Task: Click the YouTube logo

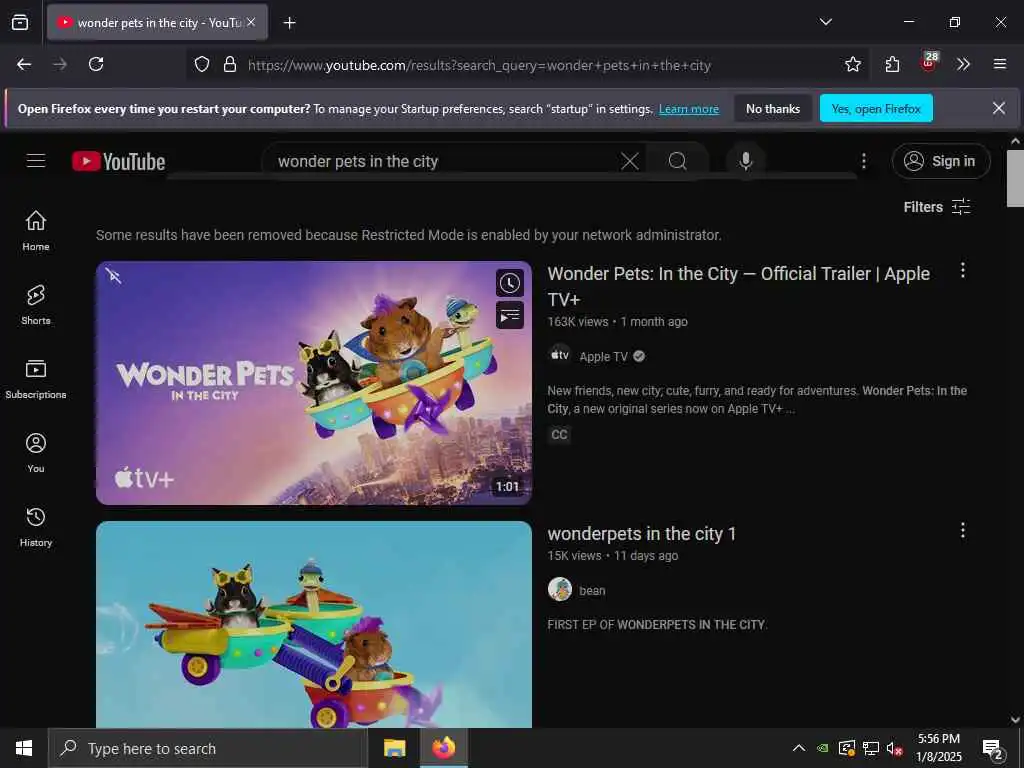Action: [x=118, y=161]
